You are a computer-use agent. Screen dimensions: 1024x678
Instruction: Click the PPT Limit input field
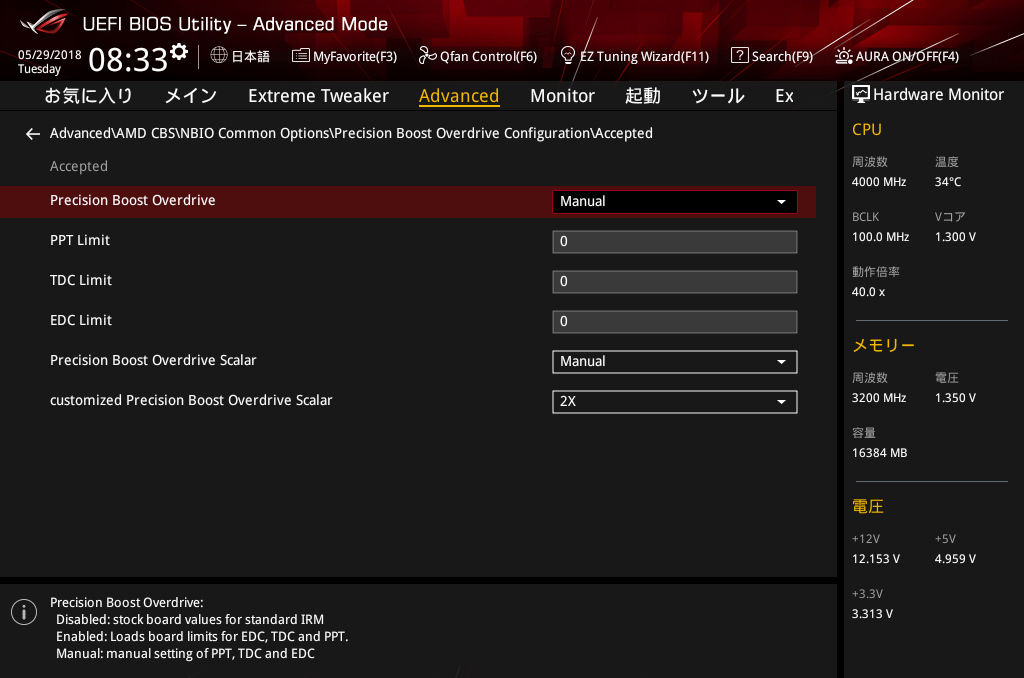tap(675, 242)
